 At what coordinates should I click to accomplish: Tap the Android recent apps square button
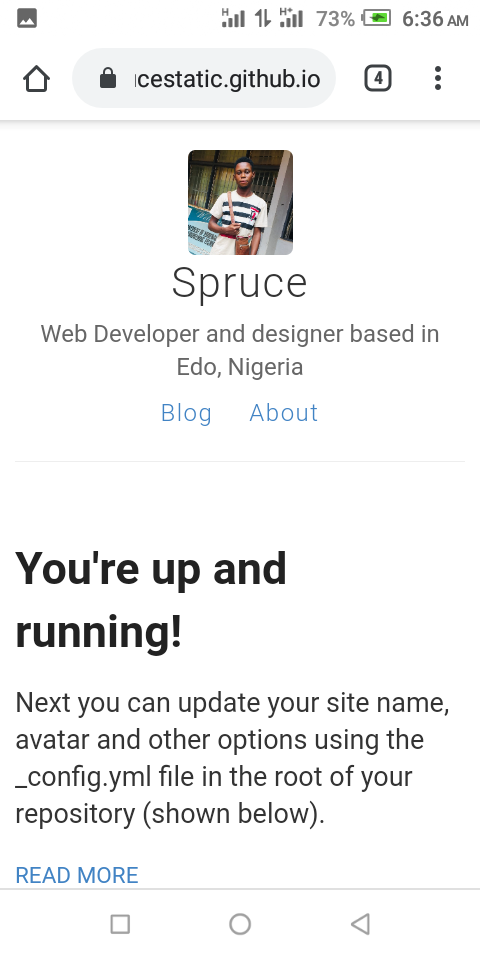120,924
